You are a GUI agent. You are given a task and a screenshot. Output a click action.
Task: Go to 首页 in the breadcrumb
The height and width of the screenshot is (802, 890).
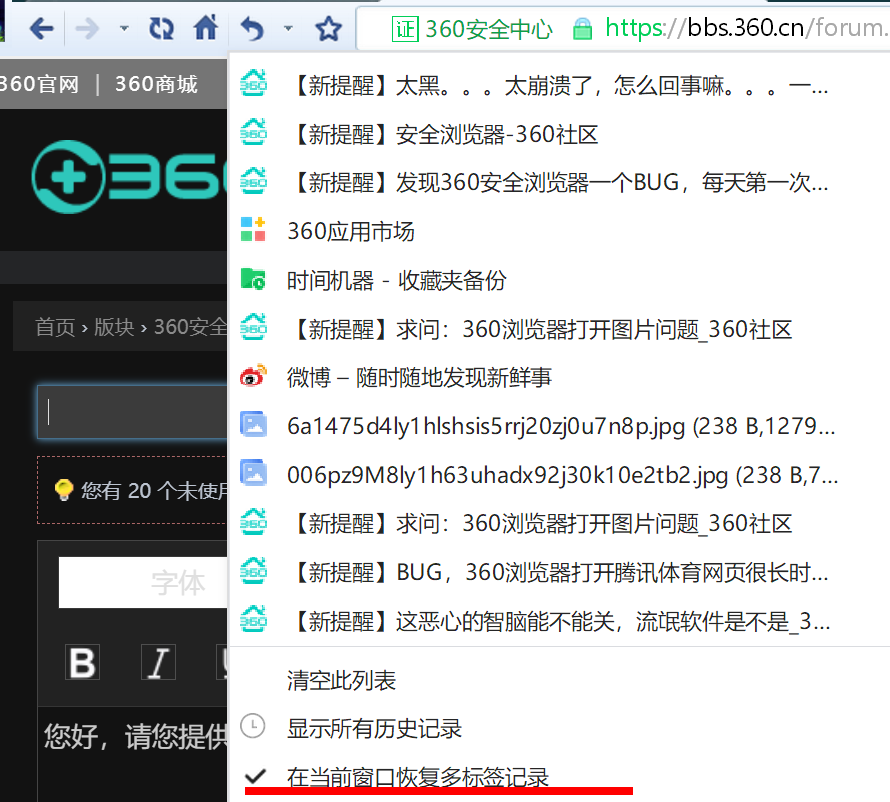pyautogui.click(x=55, y=327)
